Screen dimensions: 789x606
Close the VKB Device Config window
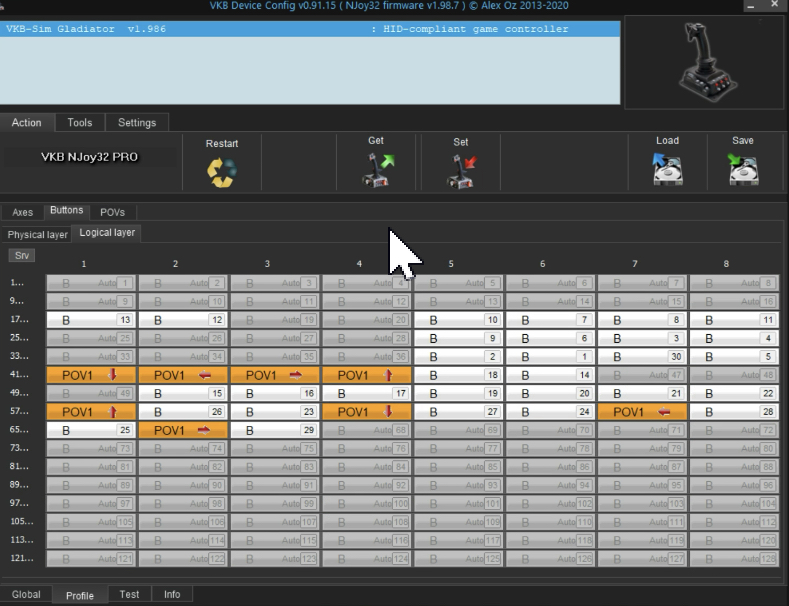pos(774,5)
